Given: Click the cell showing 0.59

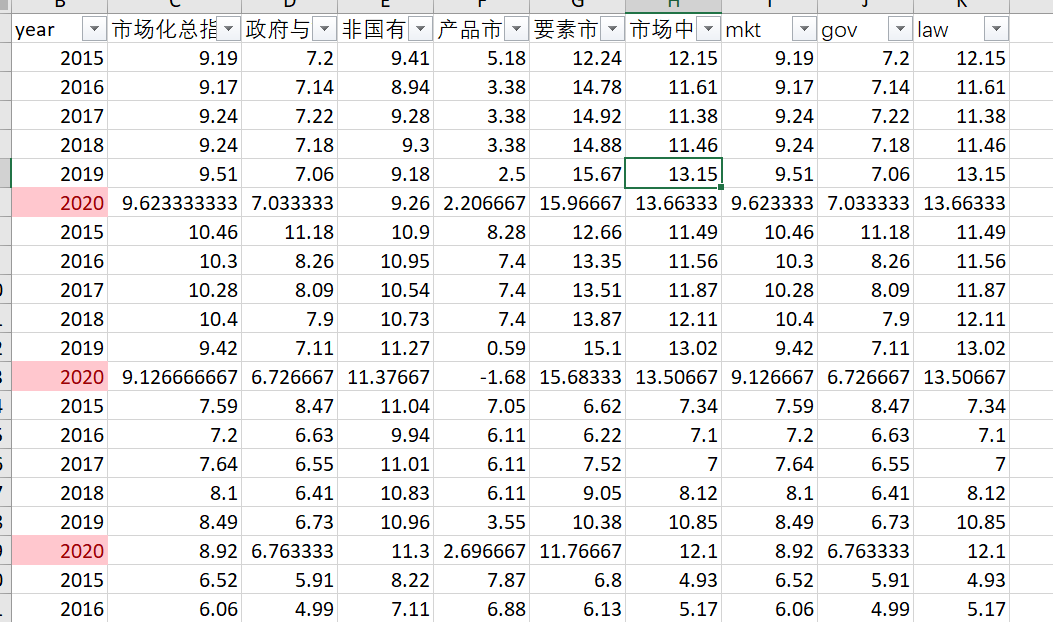Looking at the screenshot, I should pos(482,347).
